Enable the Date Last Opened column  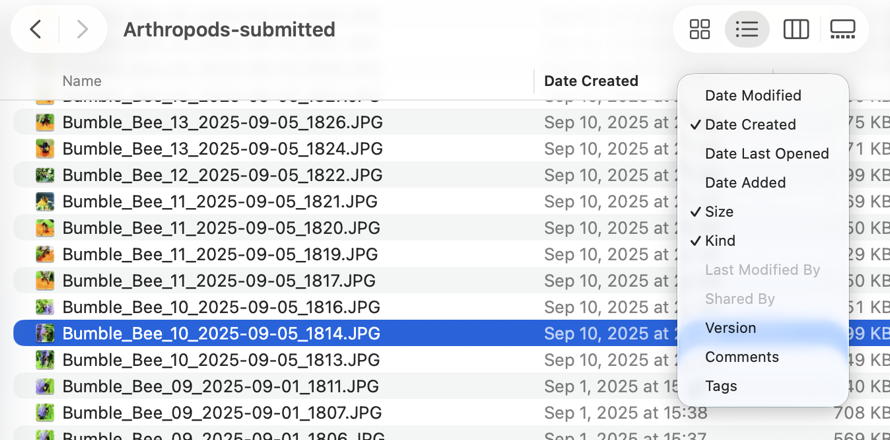coord(766,154)
